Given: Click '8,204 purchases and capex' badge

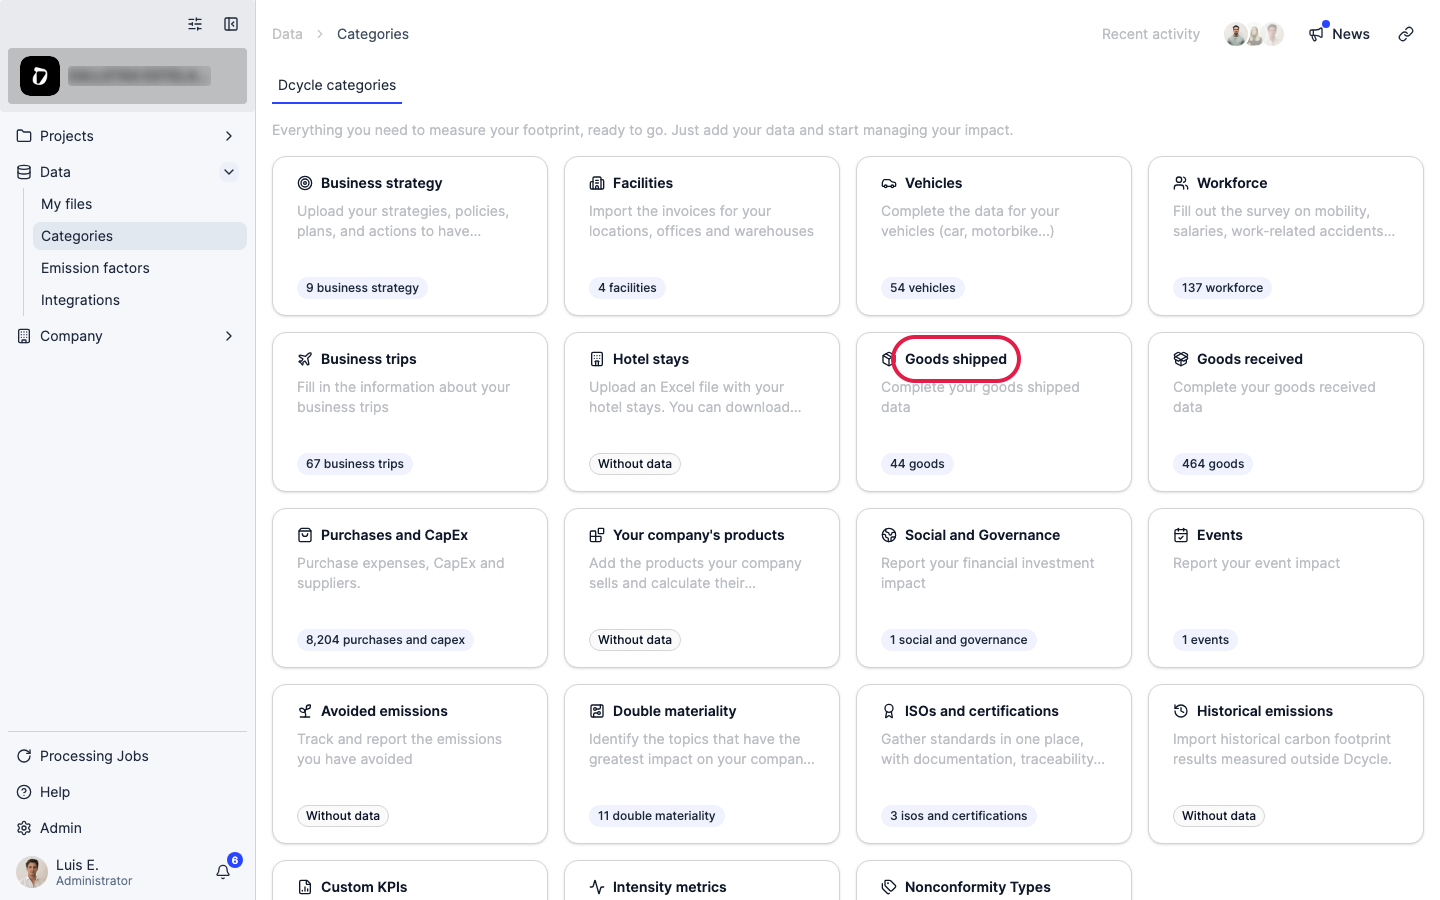Looking at the screenshot, I should click(385, 640).
